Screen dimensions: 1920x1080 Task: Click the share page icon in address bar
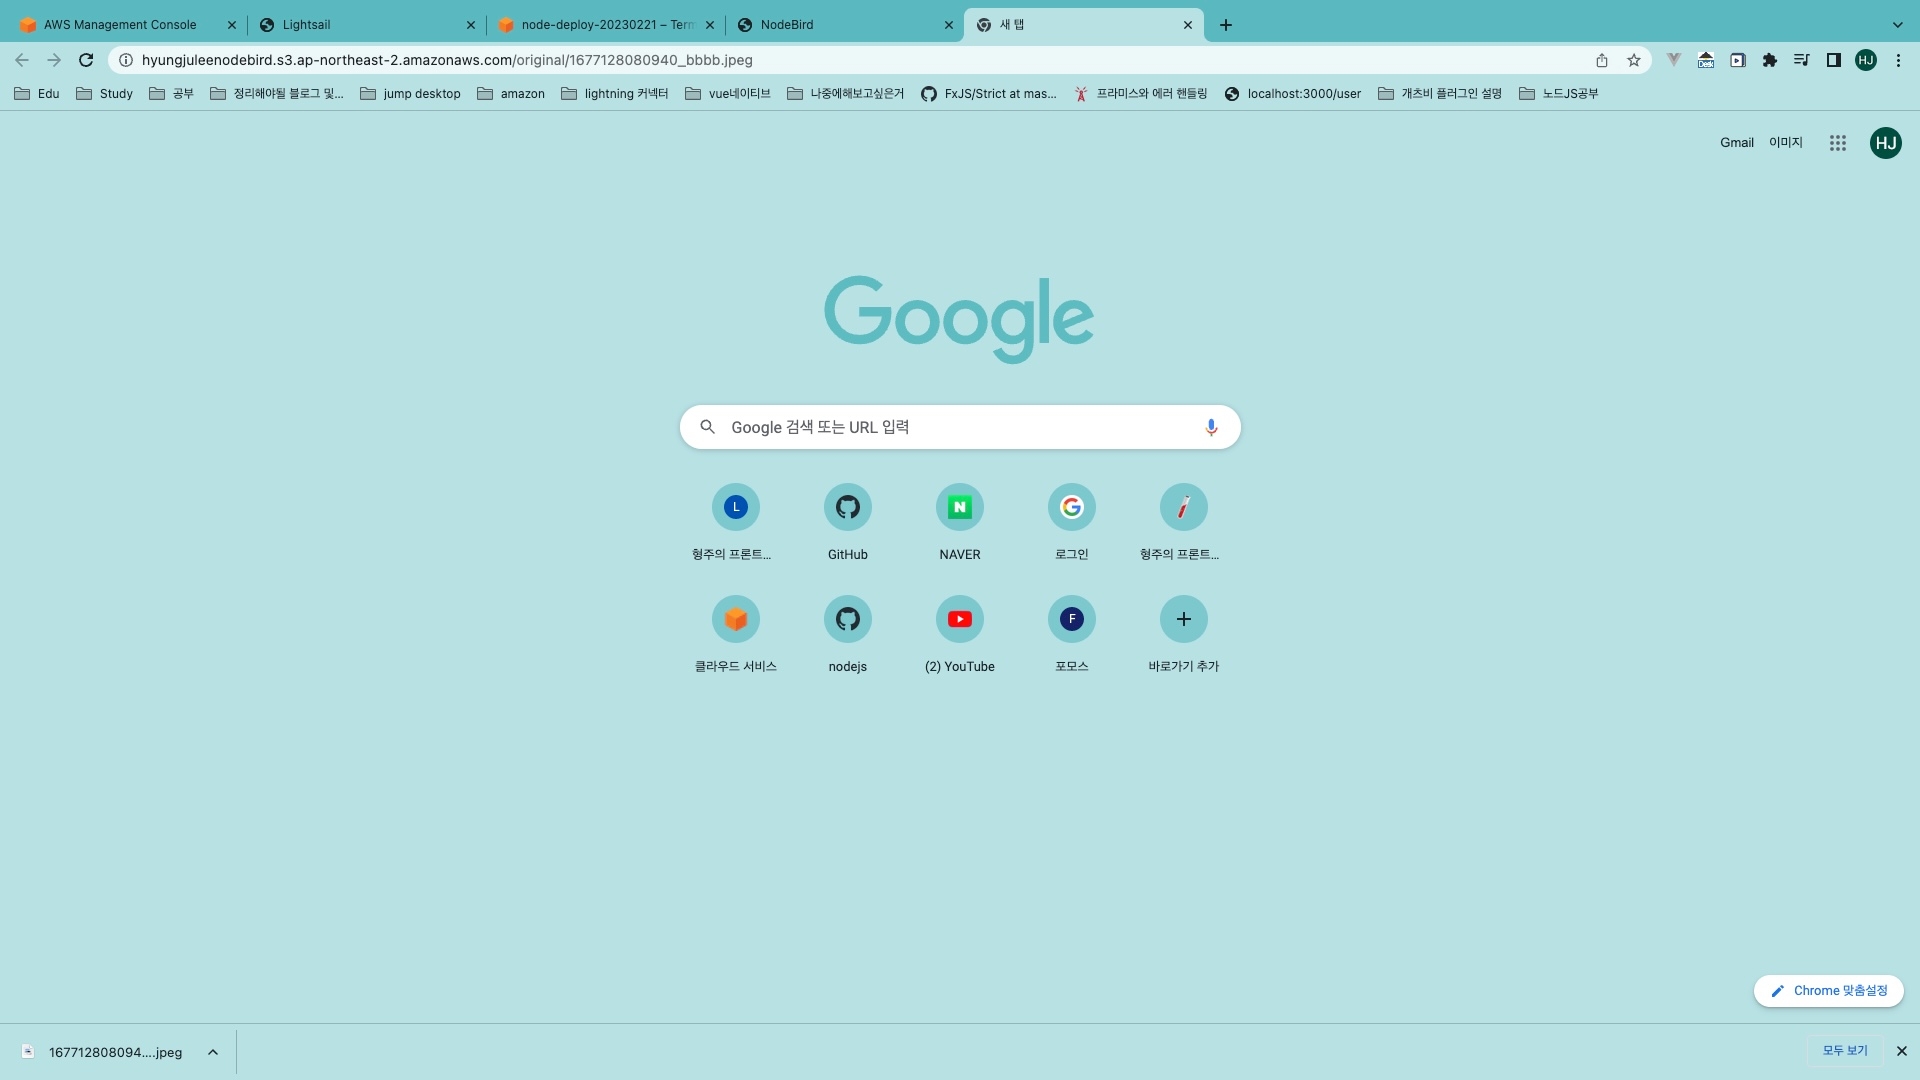(x=1602, y=60)
